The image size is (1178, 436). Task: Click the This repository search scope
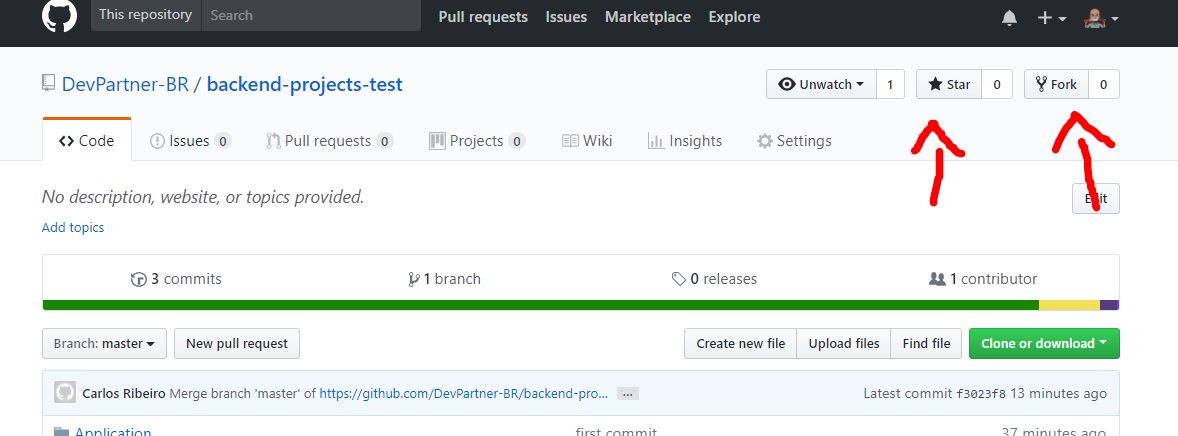[x=146, y=15]
